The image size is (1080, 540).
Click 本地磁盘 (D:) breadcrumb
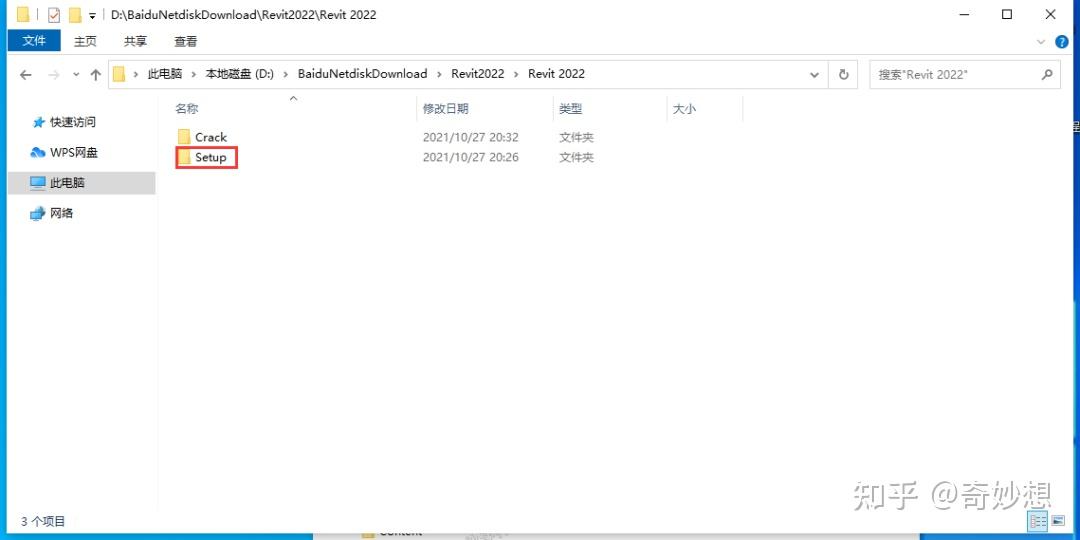pyautogui.click(x=240, y=74)
